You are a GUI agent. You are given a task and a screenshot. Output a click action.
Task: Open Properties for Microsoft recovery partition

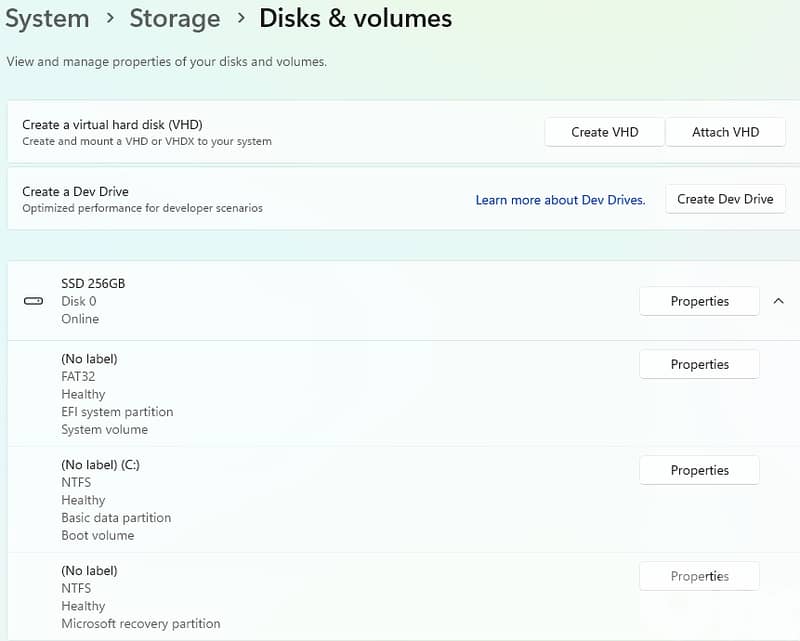pos(699,576)
